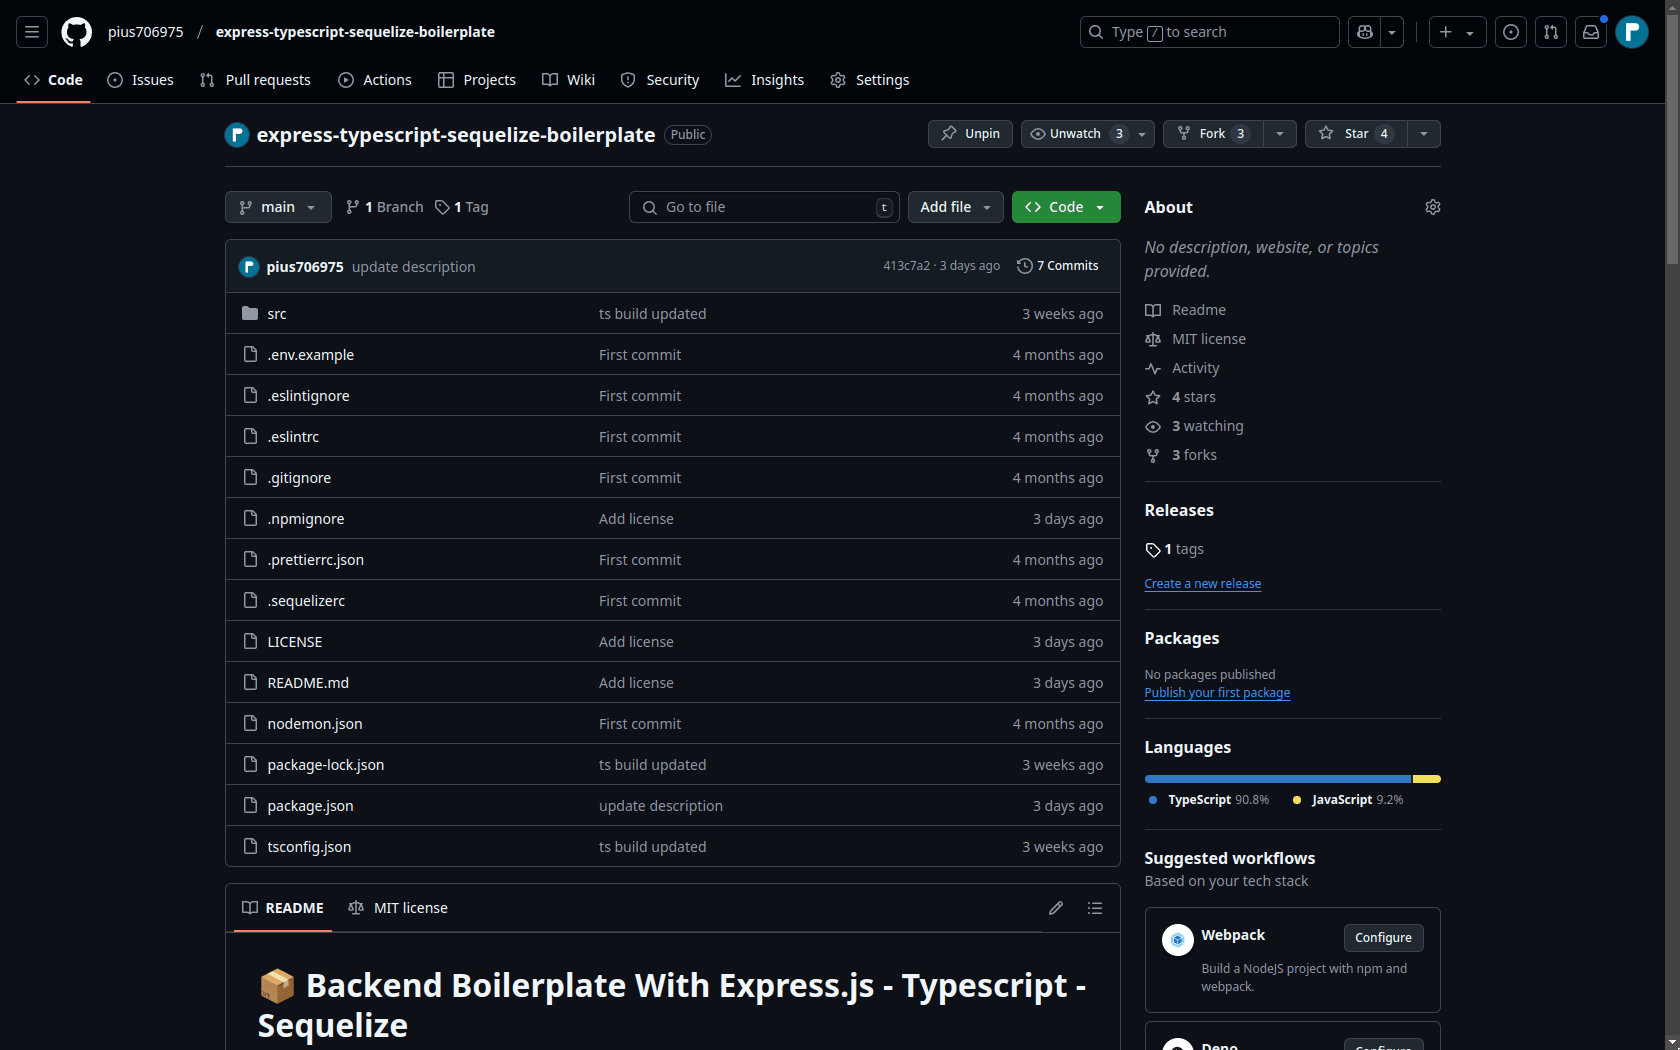The image size is (1680, 1050).
Task: Open the Add file dropdown
Action: pos(955,207)
